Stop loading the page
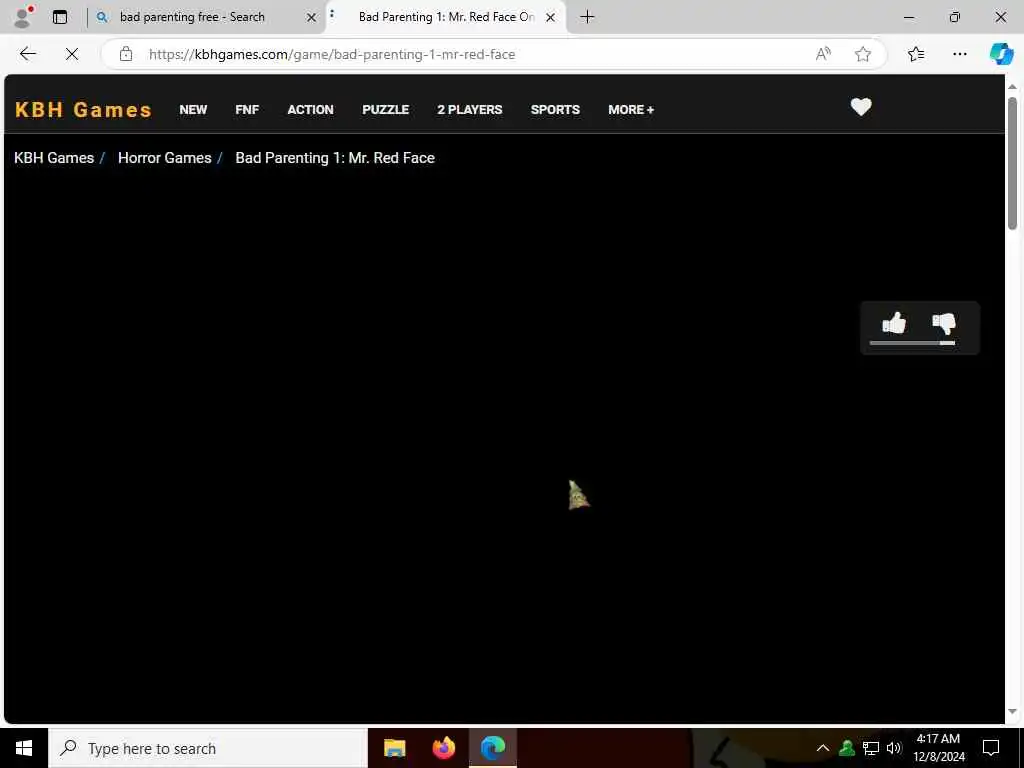Image resolution: width=1024 pixels, height=768 pixels. [72, 54]
